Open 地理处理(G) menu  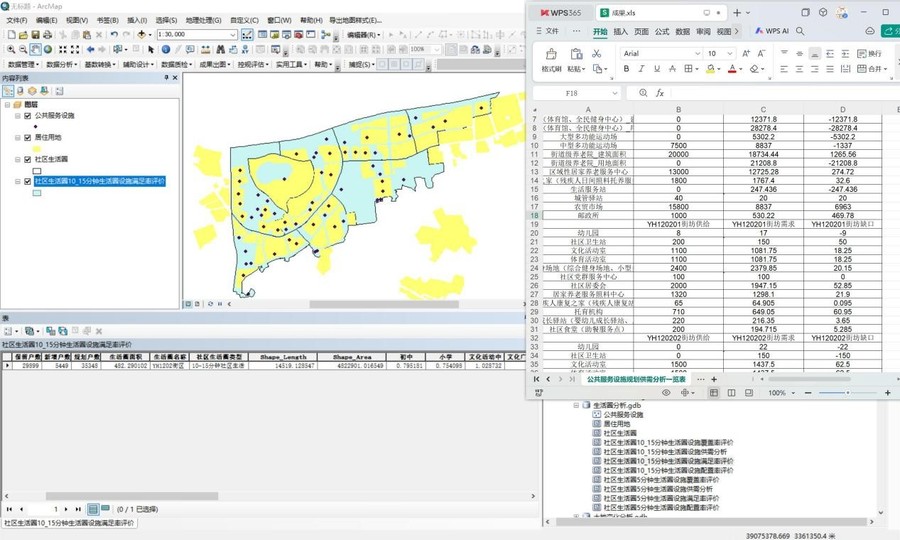[203, 20]
